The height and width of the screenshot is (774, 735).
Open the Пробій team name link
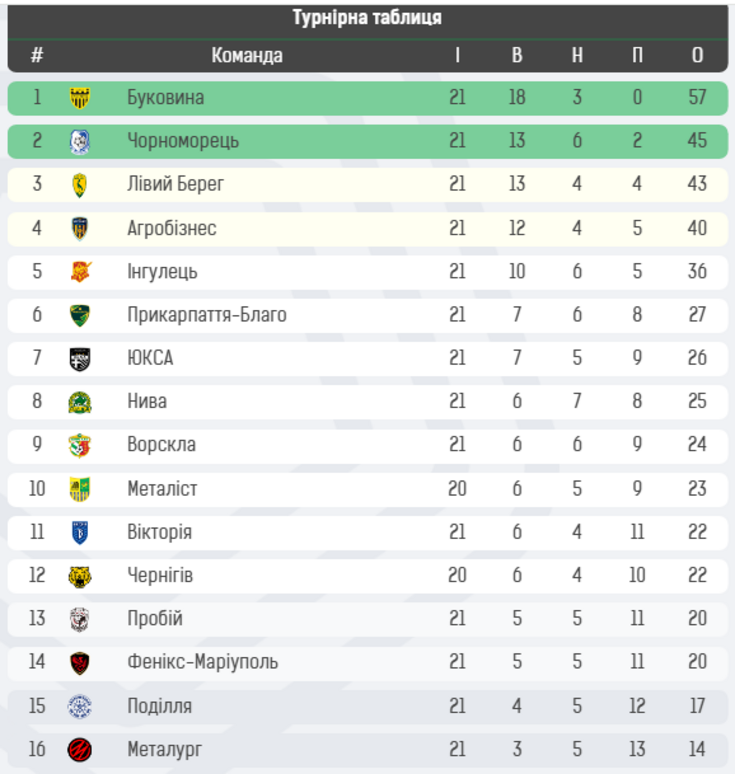(155, 619)
